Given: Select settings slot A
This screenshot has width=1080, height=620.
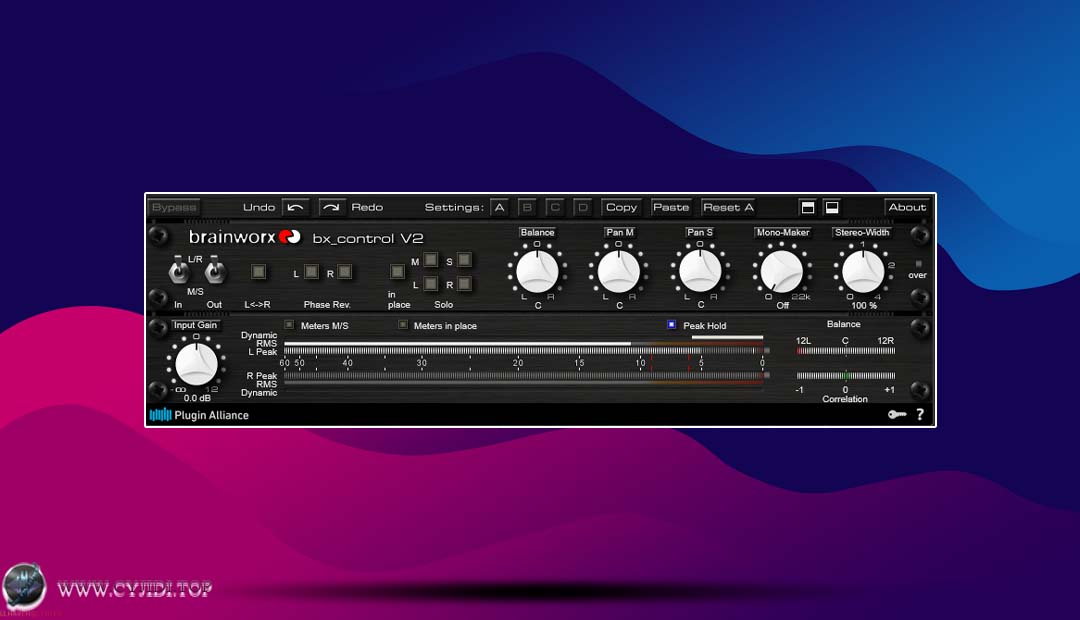Looking at the screenshot, I should [499, 207].
